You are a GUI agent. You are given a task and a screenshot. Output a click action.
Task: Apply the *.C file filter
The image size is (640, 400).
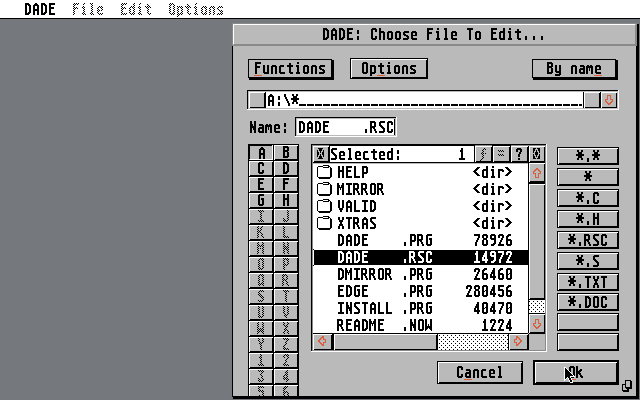tap(587, 198)
